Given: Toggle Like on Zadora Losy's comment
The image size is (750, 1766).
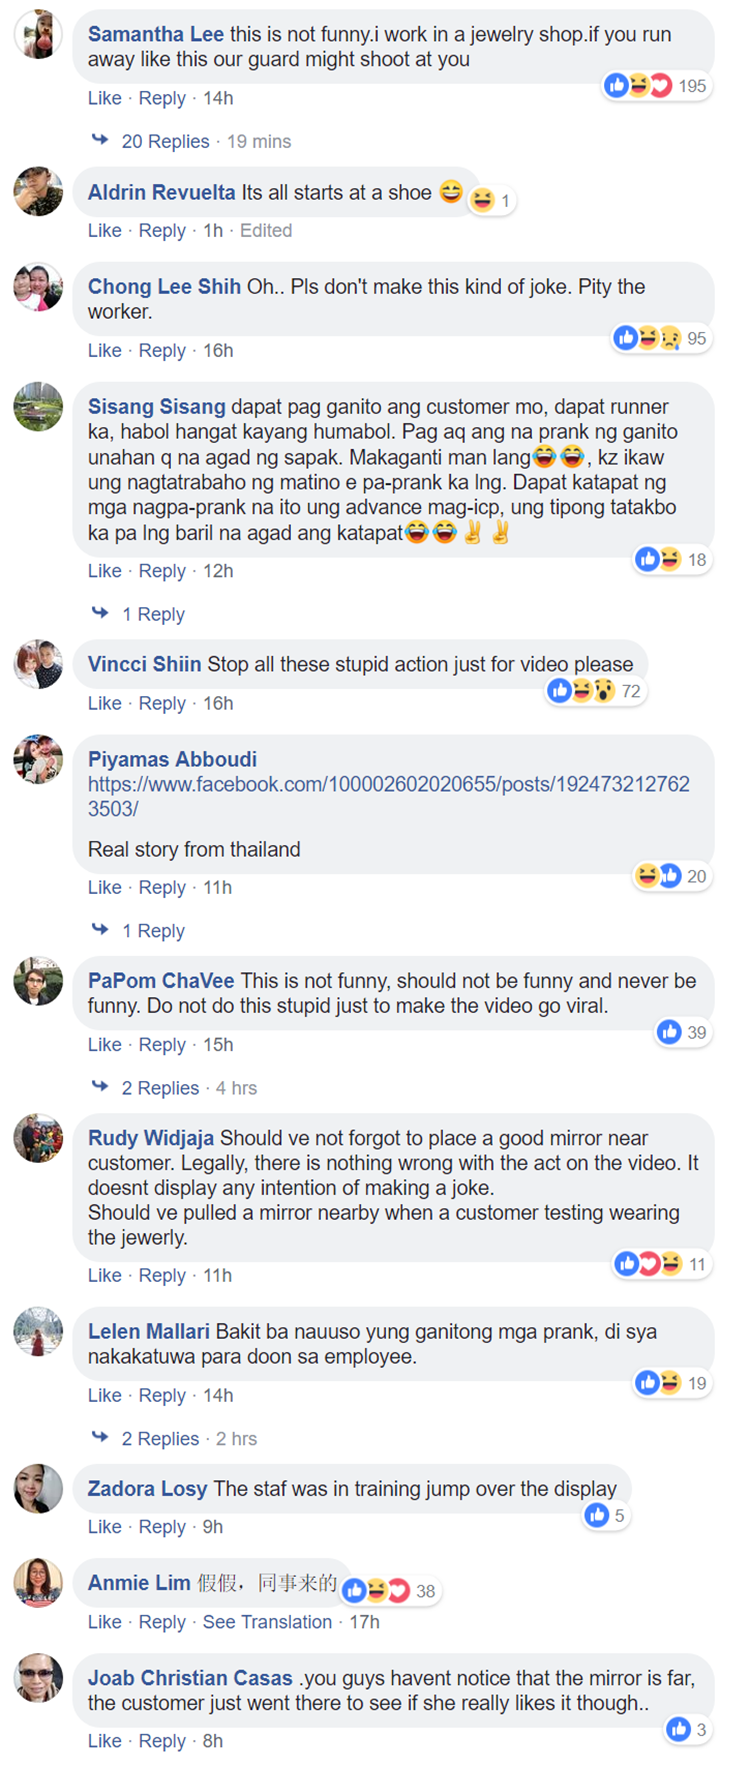Looking at the screenshot, I should (x=104, y=1527).
